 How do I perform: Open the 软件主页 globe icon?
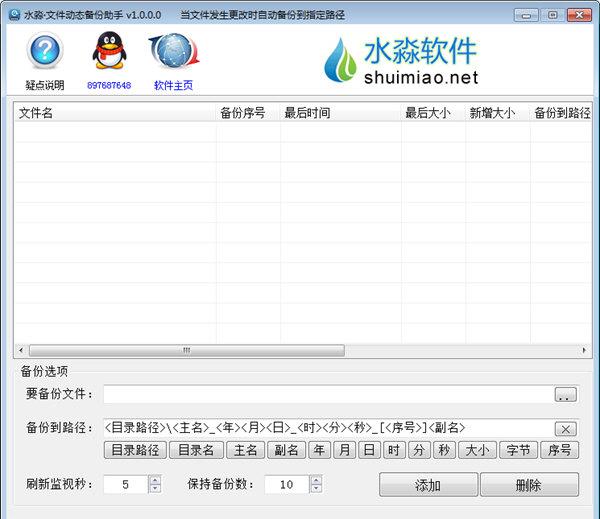pos(172,52)
